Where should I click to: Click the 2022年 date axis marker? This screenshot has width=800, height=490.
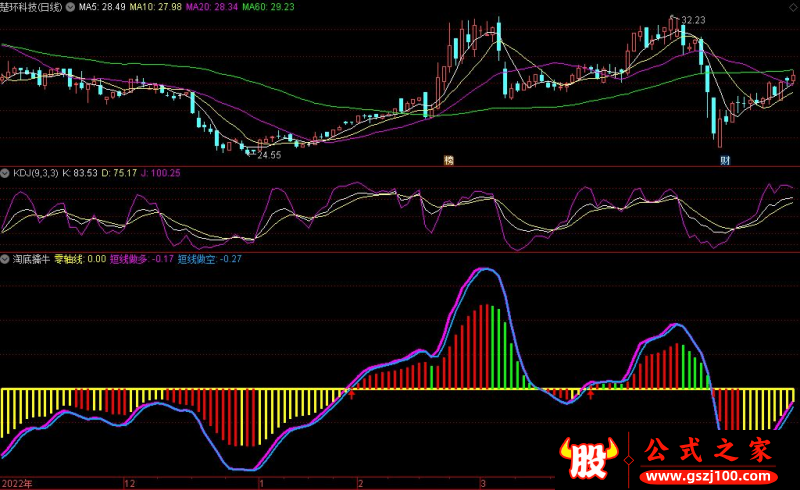click(17, 482)
